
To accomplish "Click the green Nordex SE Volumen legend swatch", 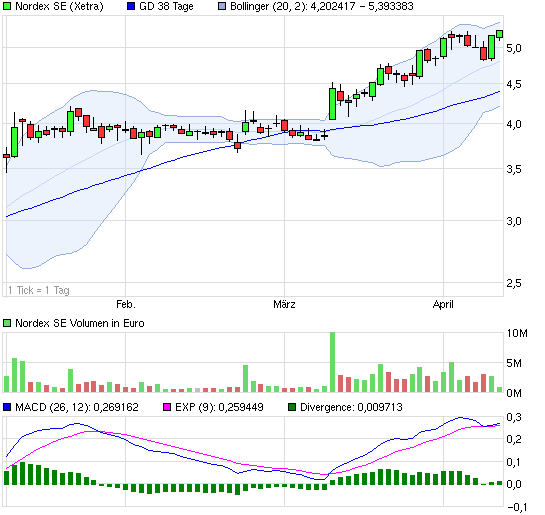I will (x=7, y=323).
